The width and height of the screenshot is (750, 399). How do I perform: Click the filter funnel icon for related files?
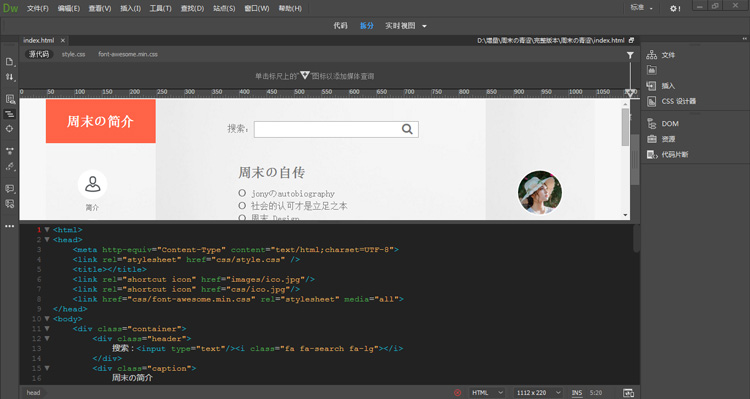pos(630,55)
